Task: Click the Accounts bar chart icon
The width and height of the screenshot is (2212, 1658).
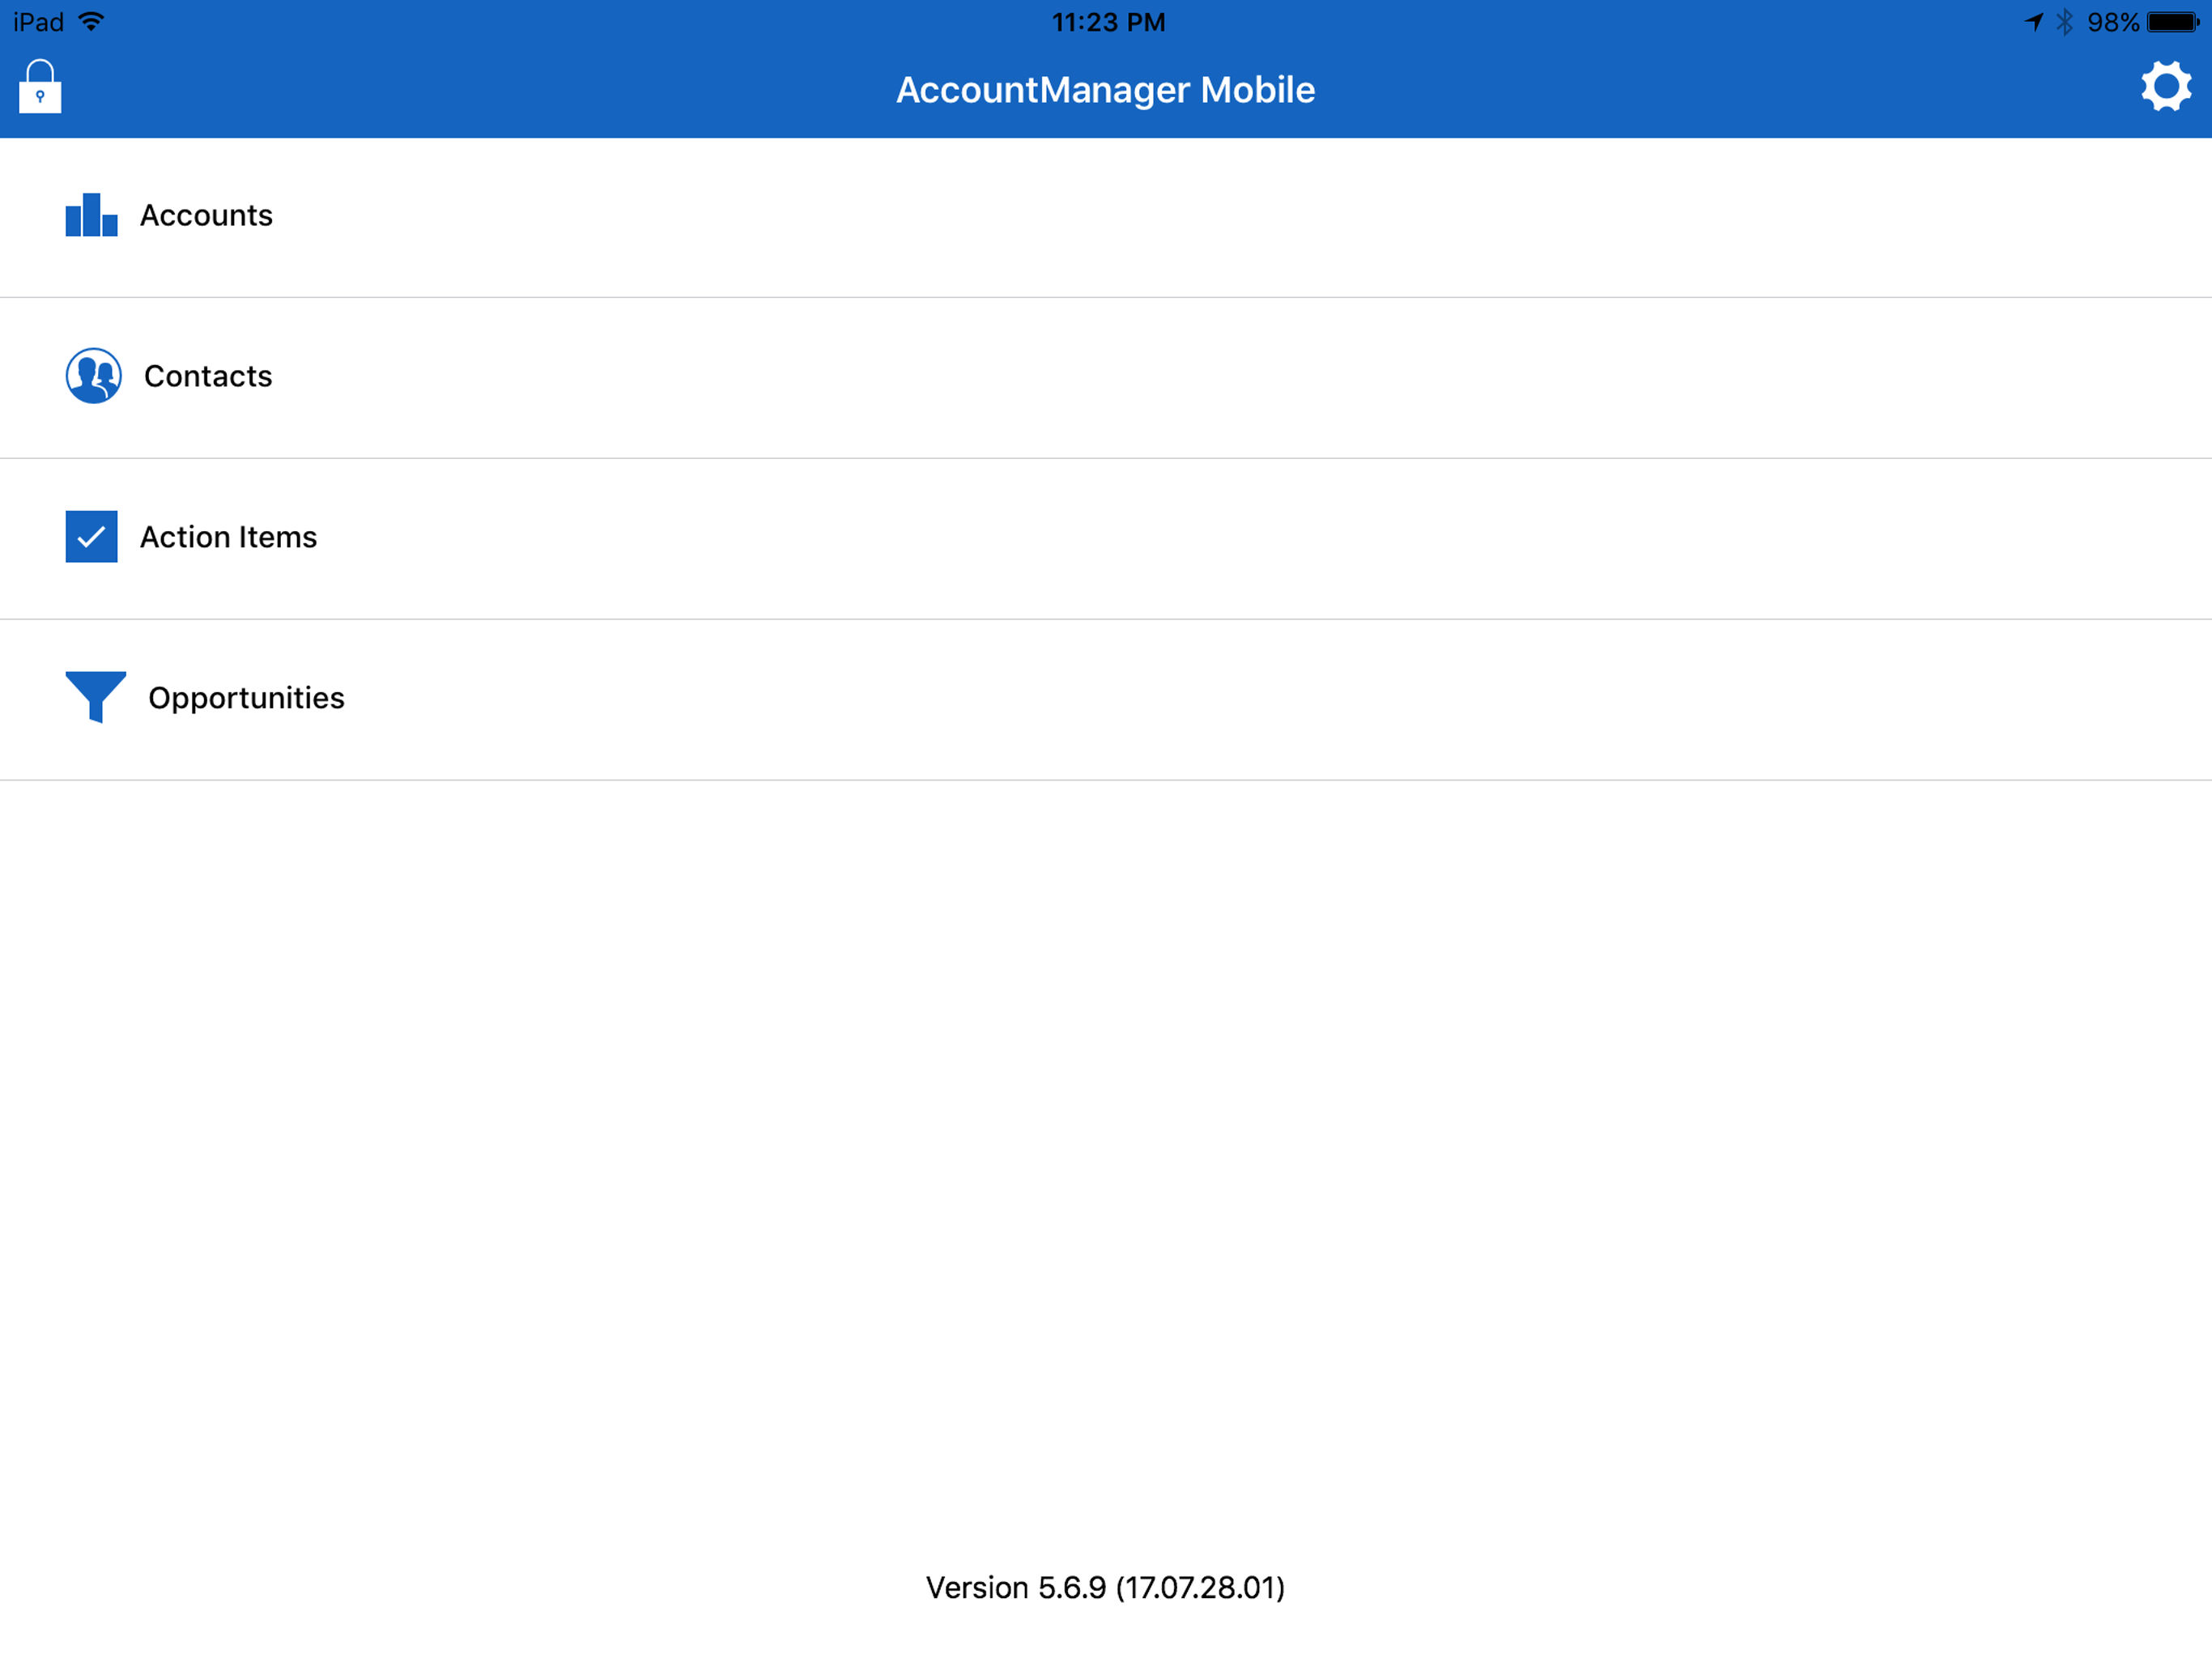Action: pyautogui.click(x=91, y=215)
